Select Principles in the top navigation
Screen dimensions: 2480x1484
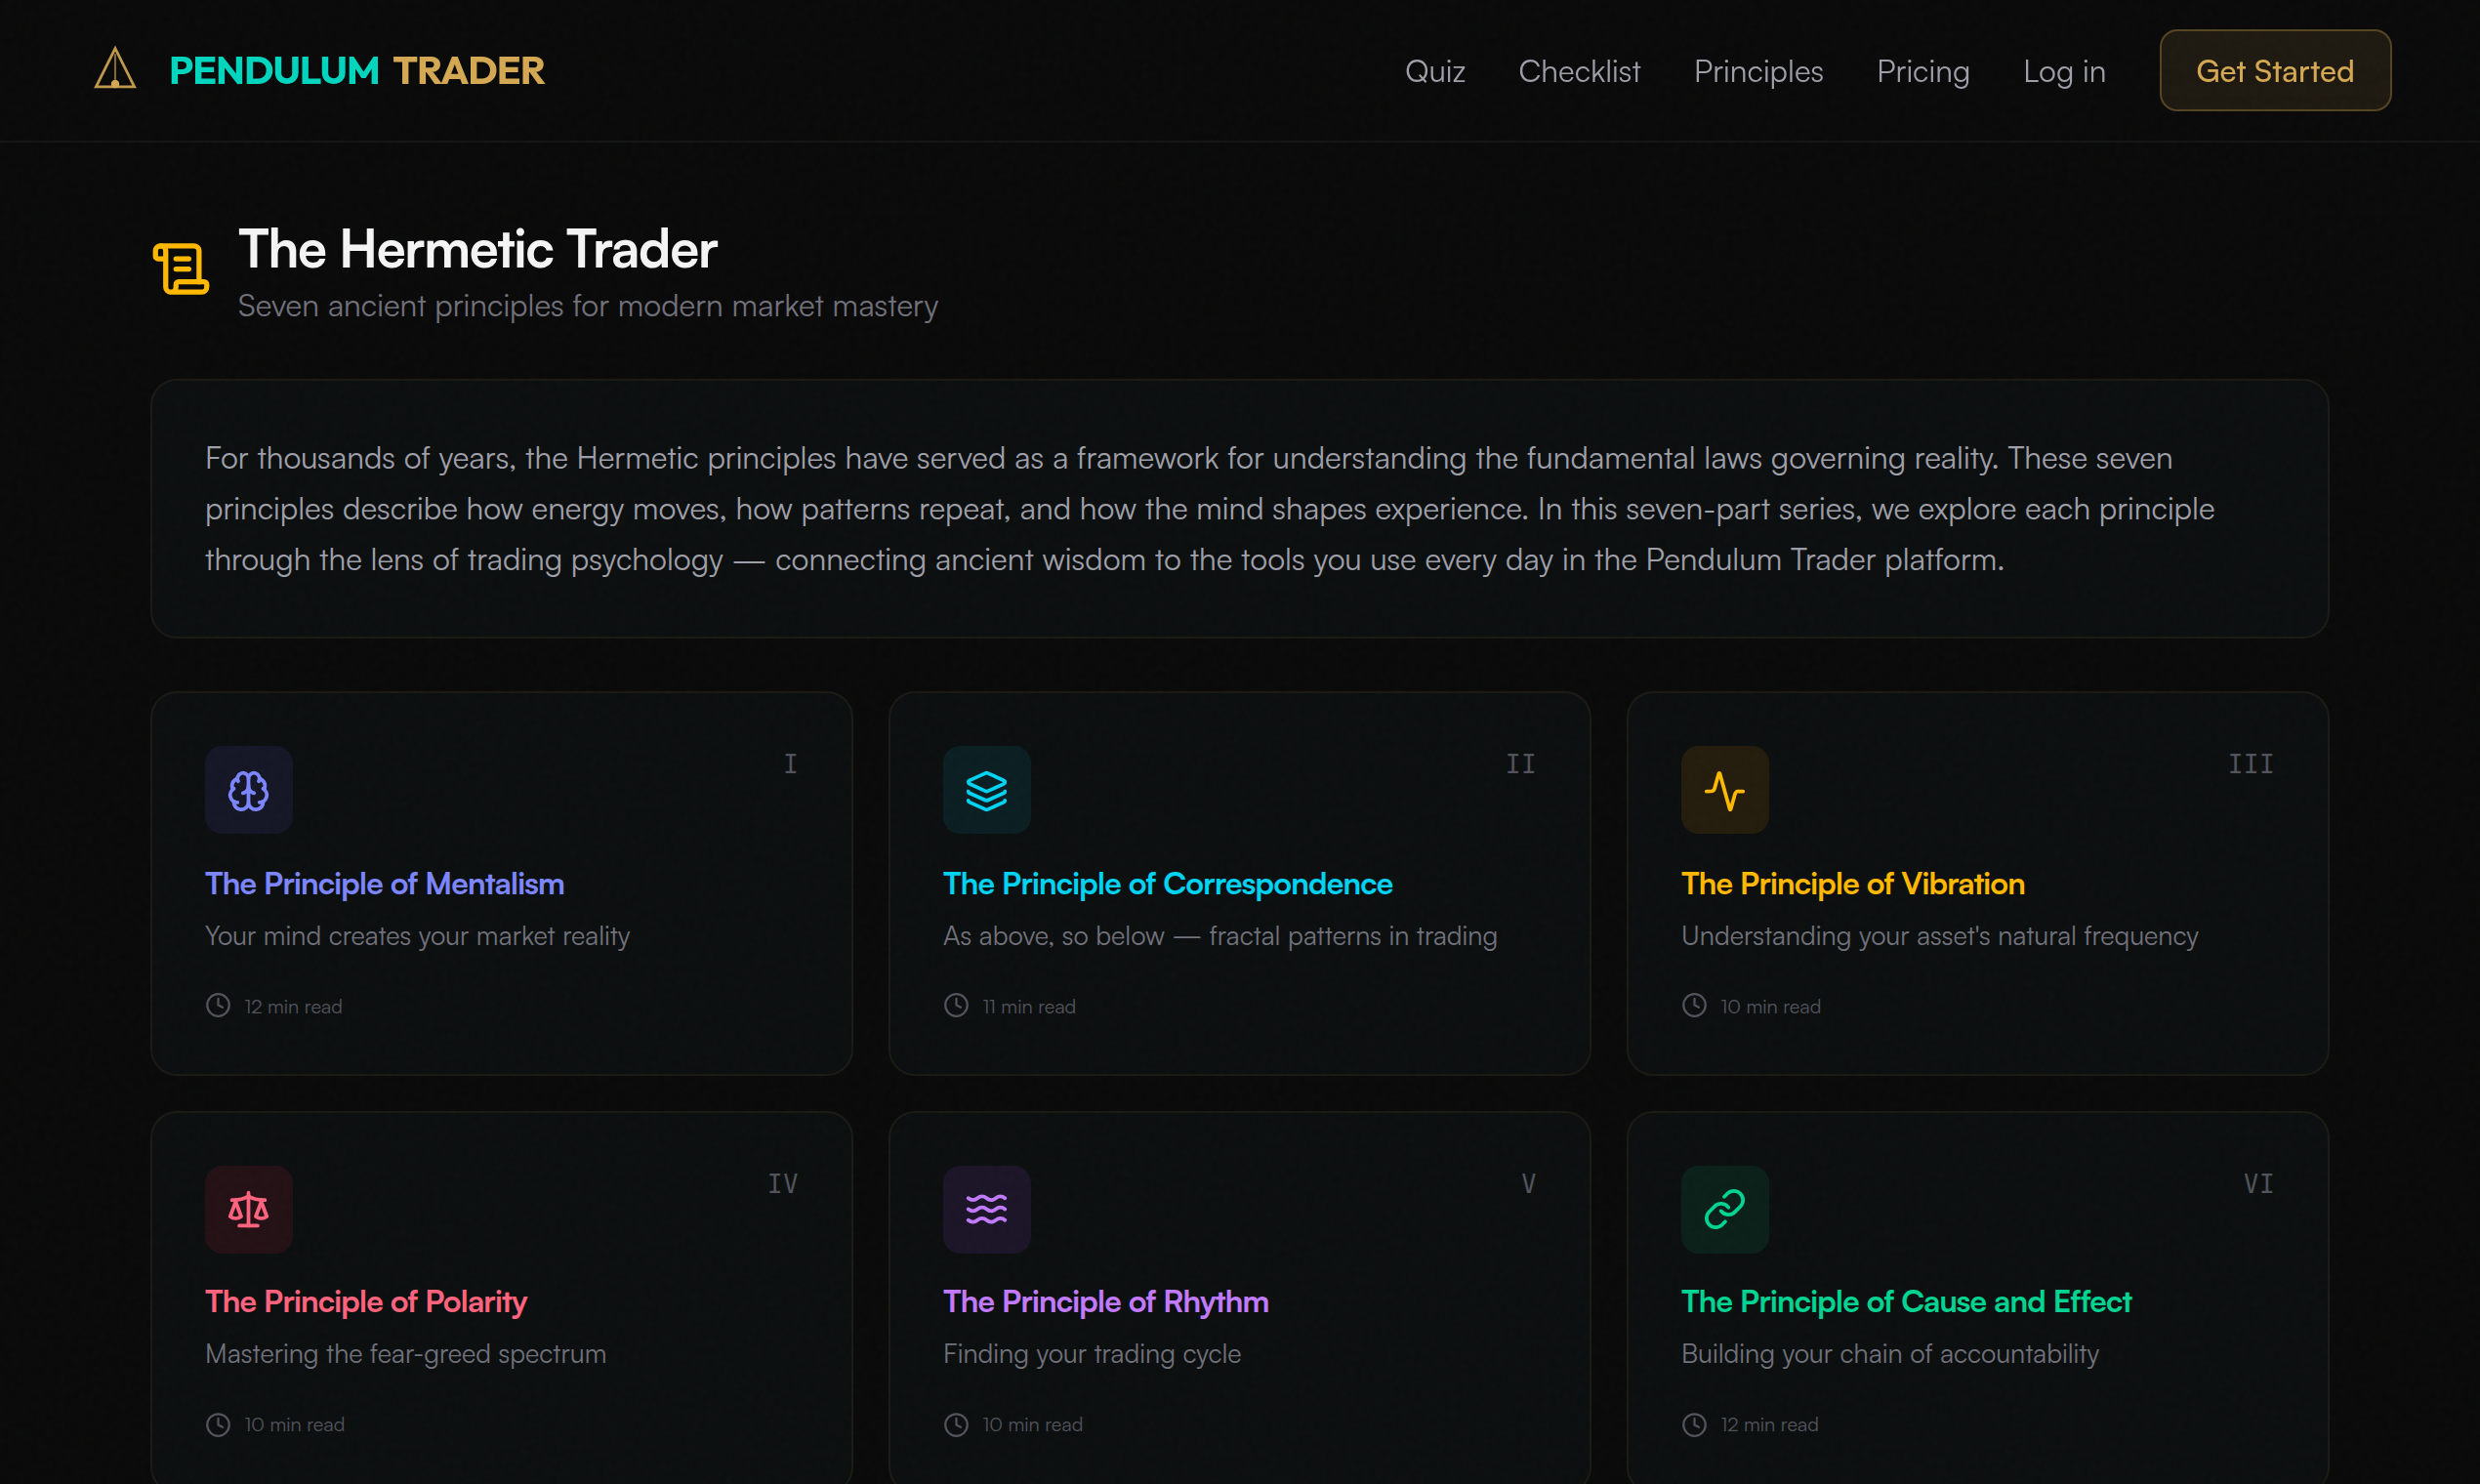pyautogui.click(x=1757, y=71)
